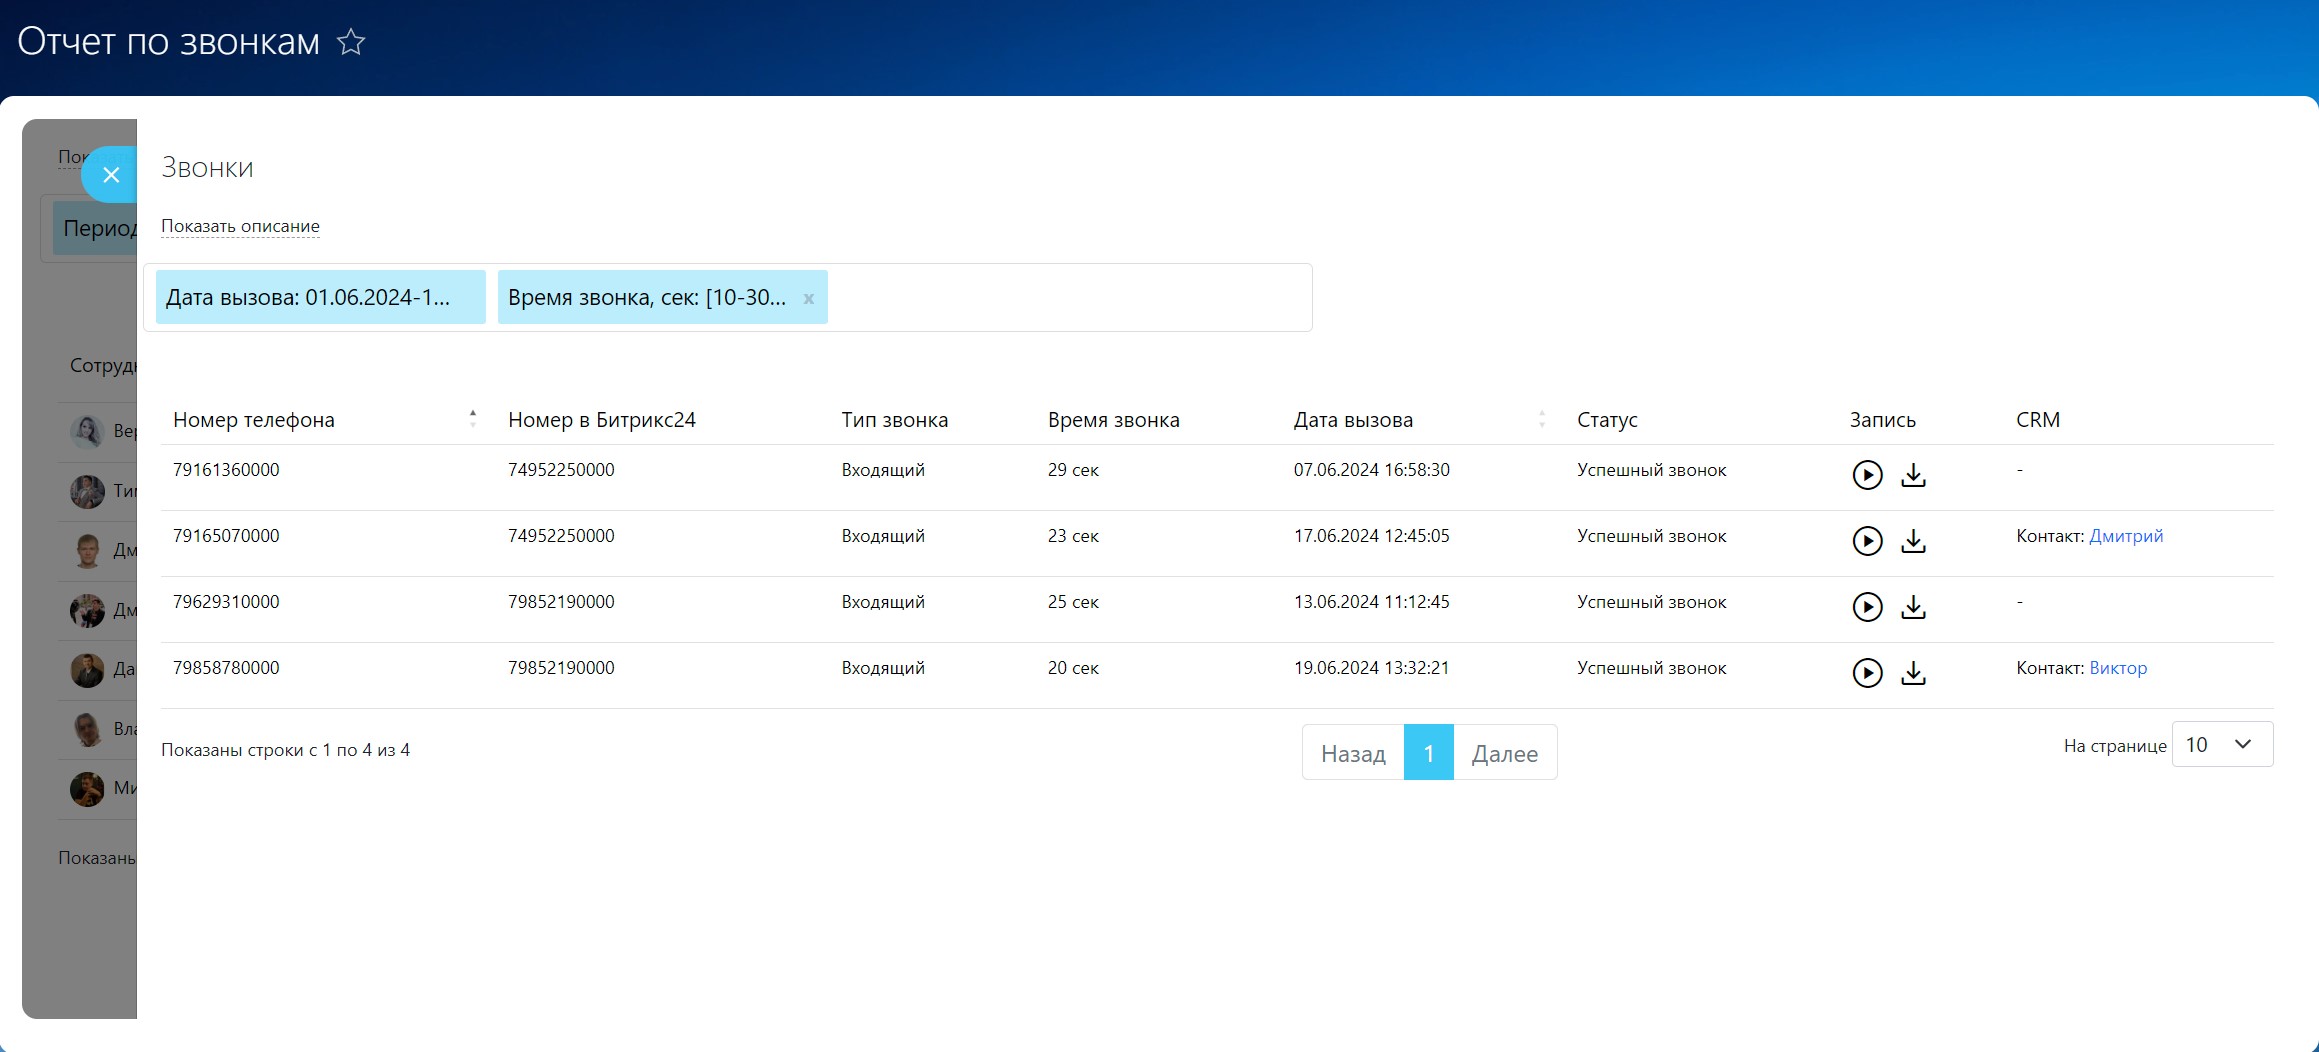Download recording of 19.06.2024 call

point(1912,673)
